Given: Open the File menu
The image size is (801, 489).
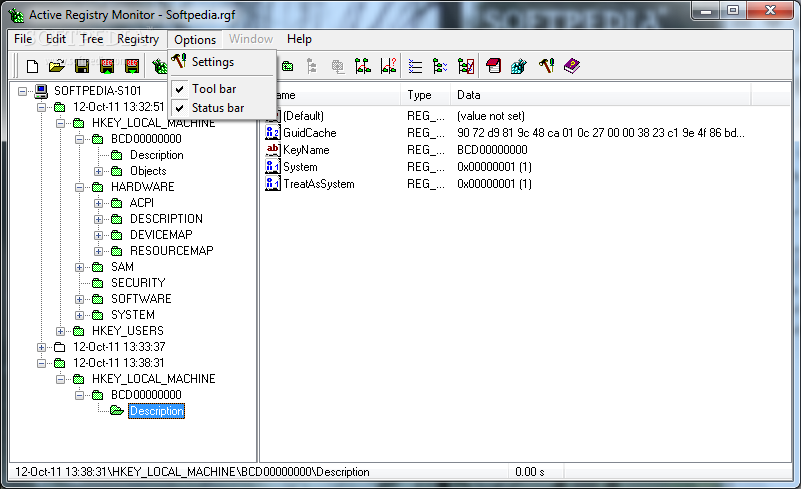Looking at the screenshot, I should [x=23, y=39].
